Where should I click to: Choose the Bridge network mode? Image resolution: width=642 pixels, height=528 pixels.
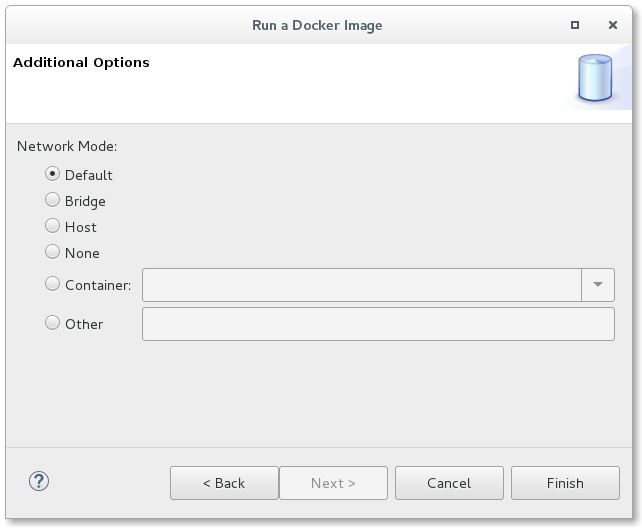[53, 200]
